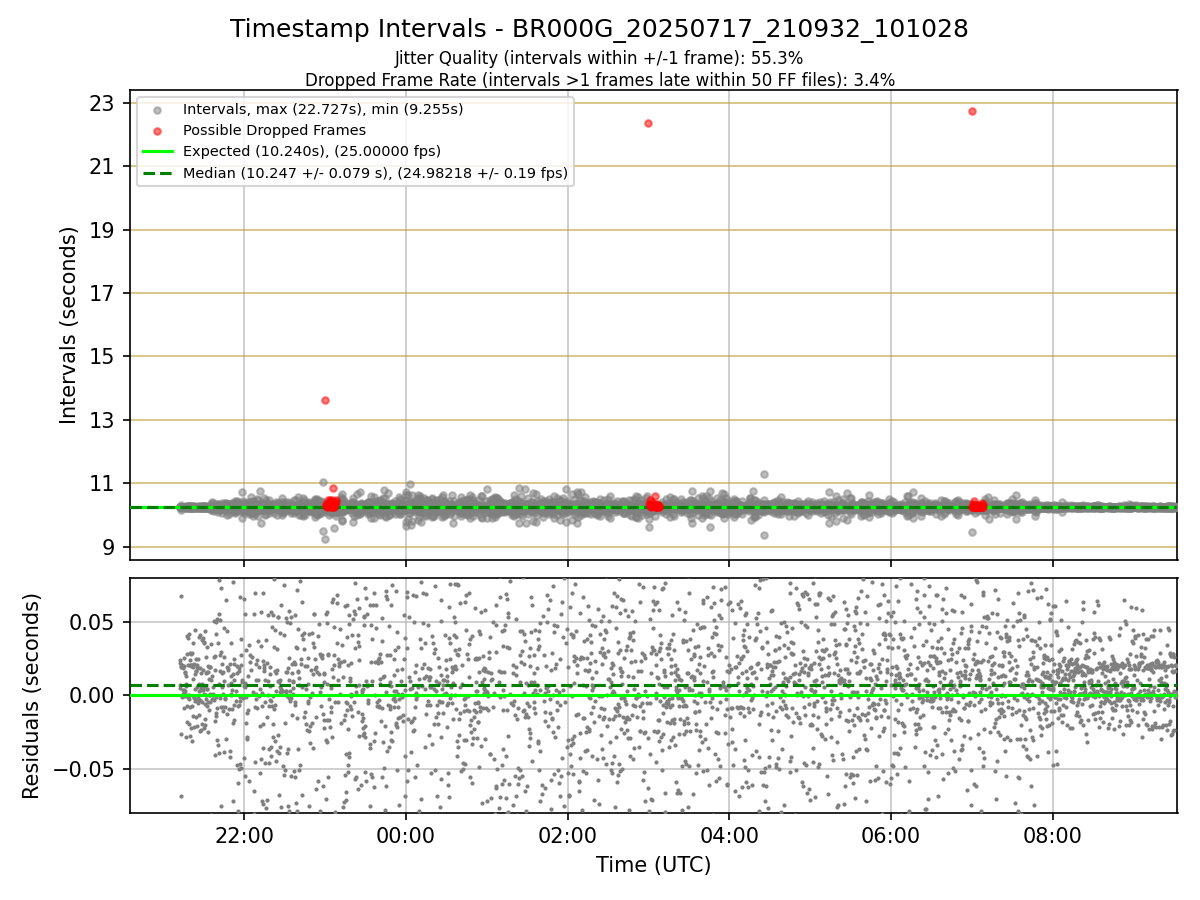1200x900 pixels.
Task: Click the red dropped-frame point near 22.7s after 07:00
Action: 972,111
